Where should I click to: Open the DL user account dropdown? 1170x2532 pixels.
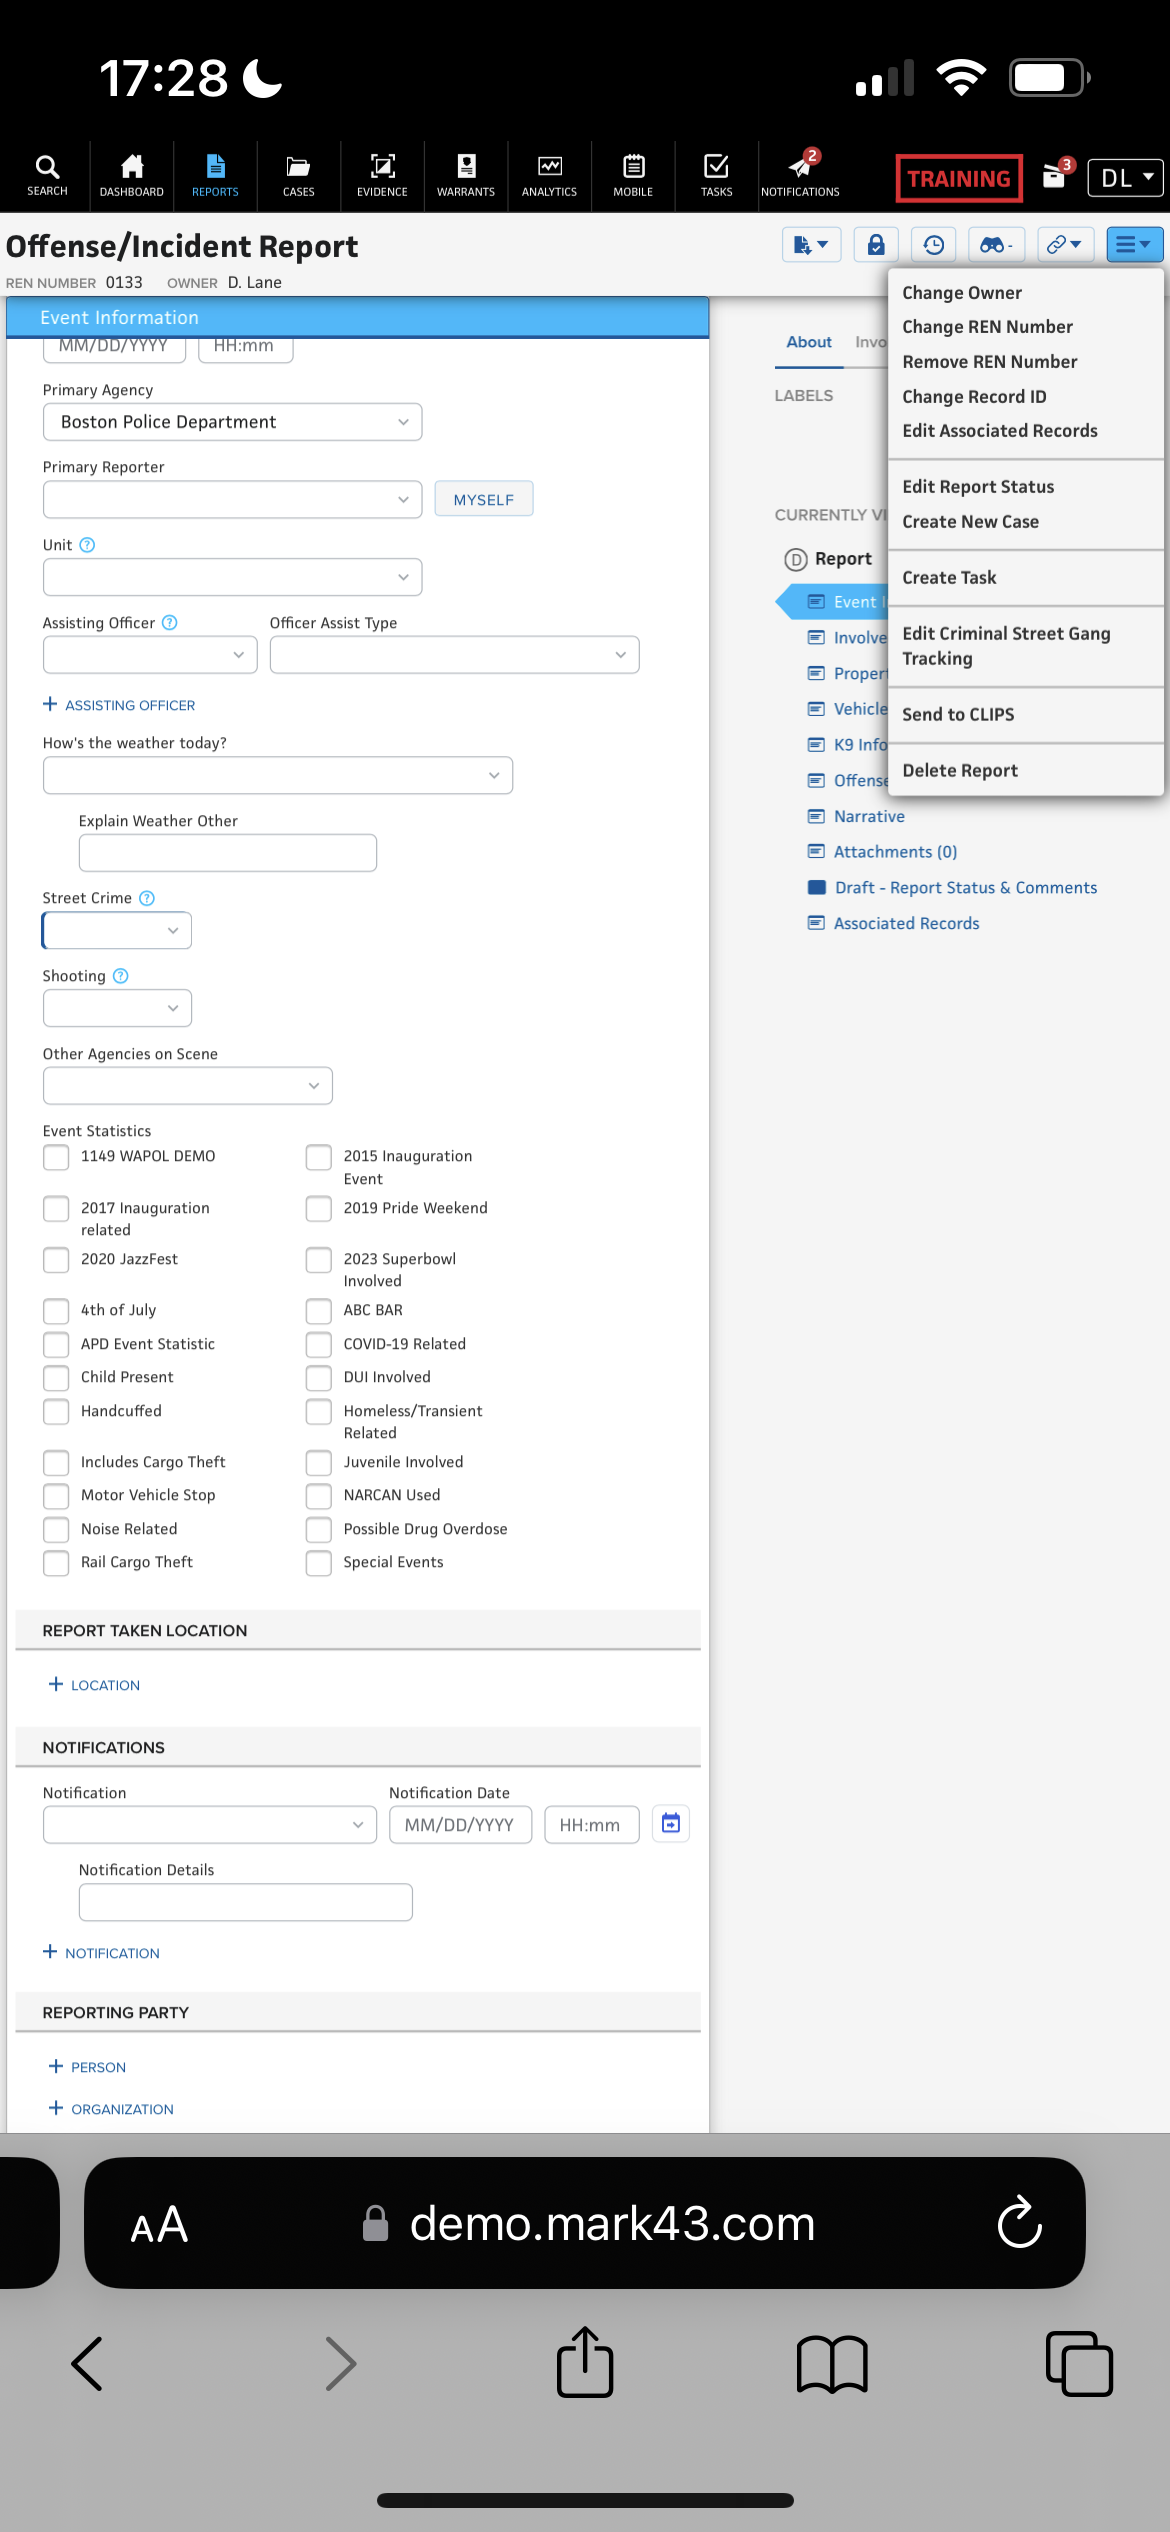click(1126, 178)
